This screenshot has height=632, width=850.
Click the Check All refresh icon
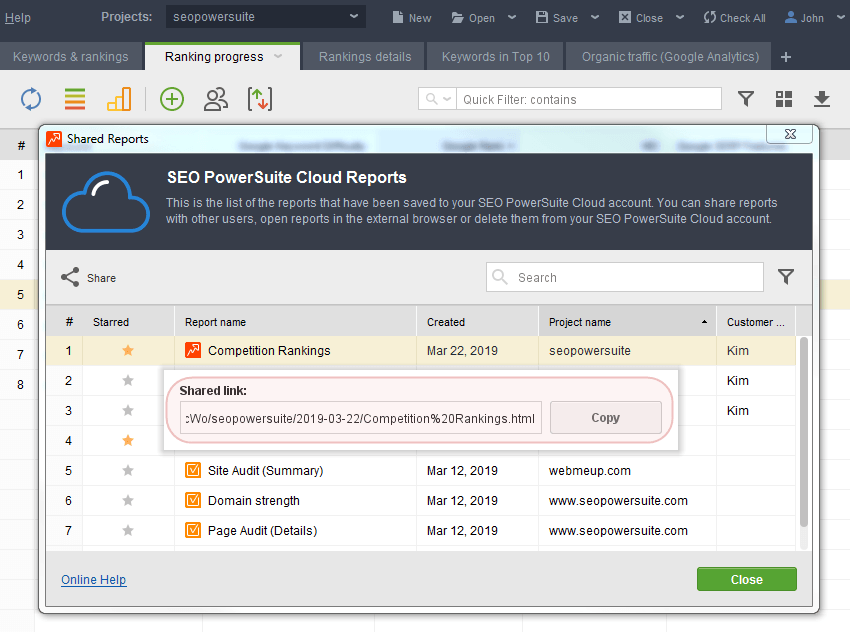[x=710, y=17]
